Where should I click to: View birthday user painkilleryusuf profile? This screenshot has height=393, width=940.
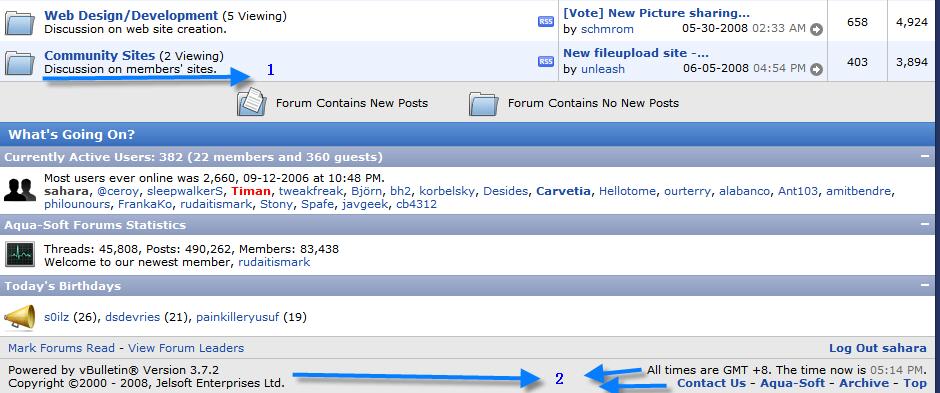(x=237, y=317)
